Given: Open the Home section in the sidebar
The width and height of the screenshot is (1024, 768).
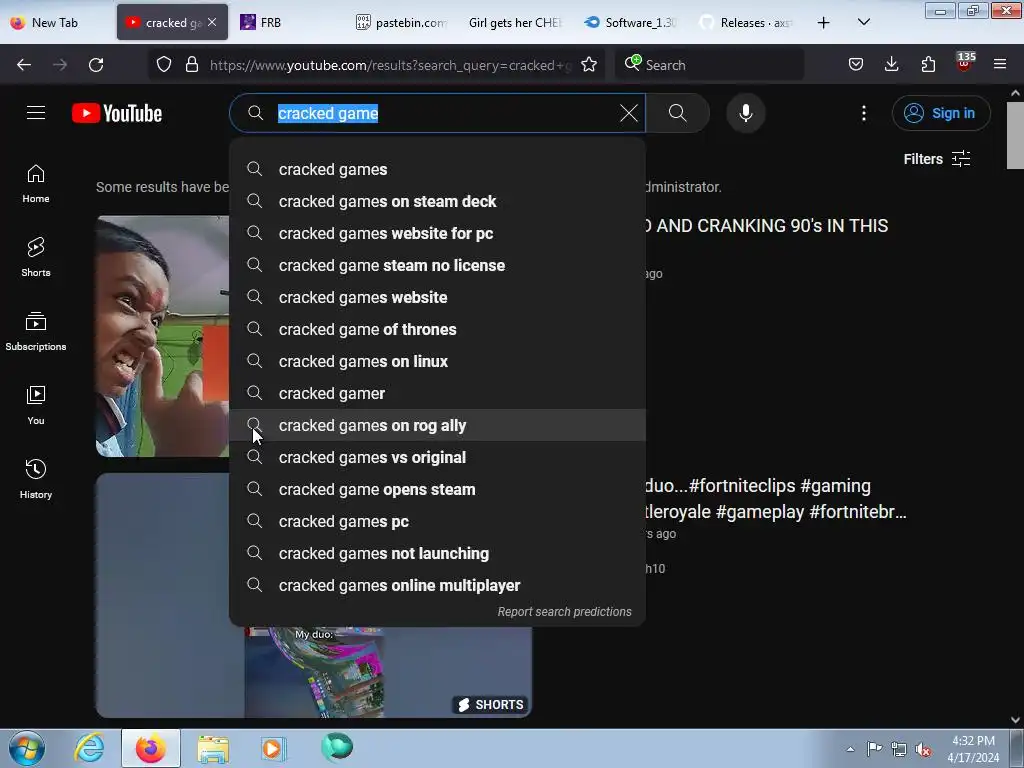Looking at the screenshot, I should click(36, 184).
